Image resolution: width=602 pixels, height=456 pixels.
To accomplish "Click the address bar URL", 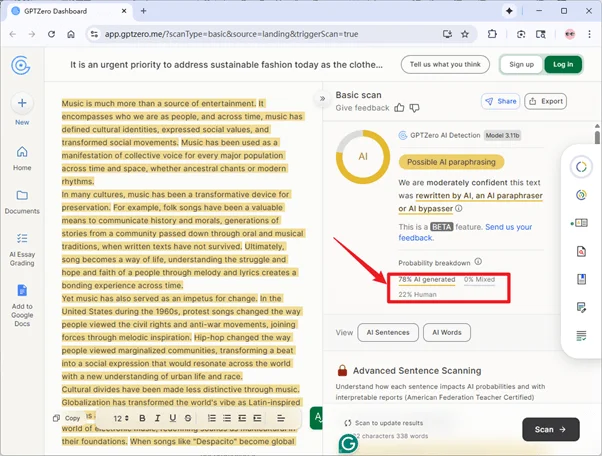I will click(x=232, y=34).
